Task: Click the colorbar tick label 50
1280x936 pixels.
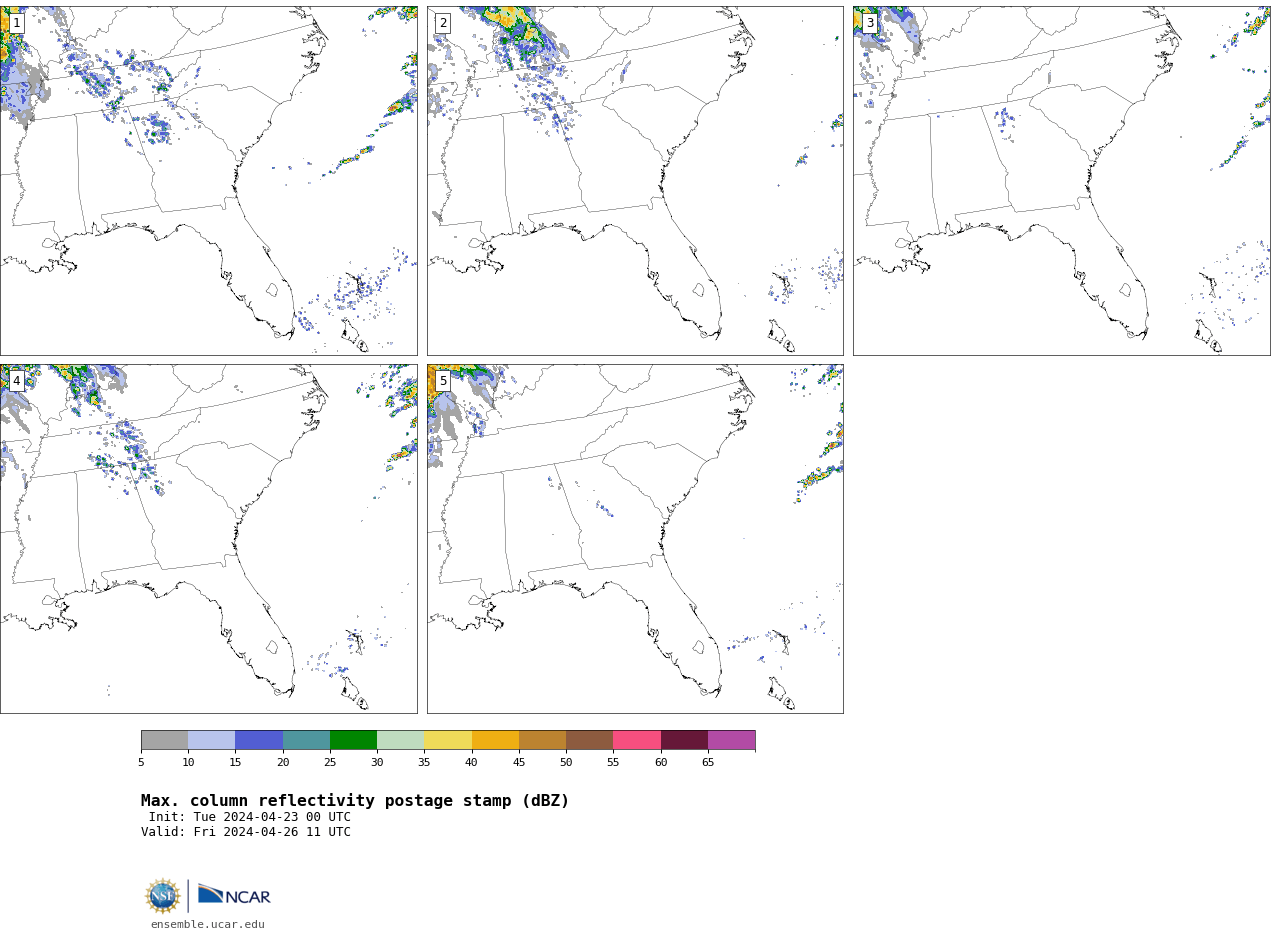Action: [566, 763]
